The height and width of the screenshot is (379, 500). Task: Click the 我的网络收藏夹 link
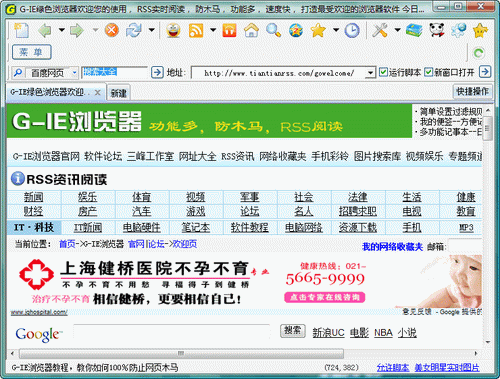[392, 247]
